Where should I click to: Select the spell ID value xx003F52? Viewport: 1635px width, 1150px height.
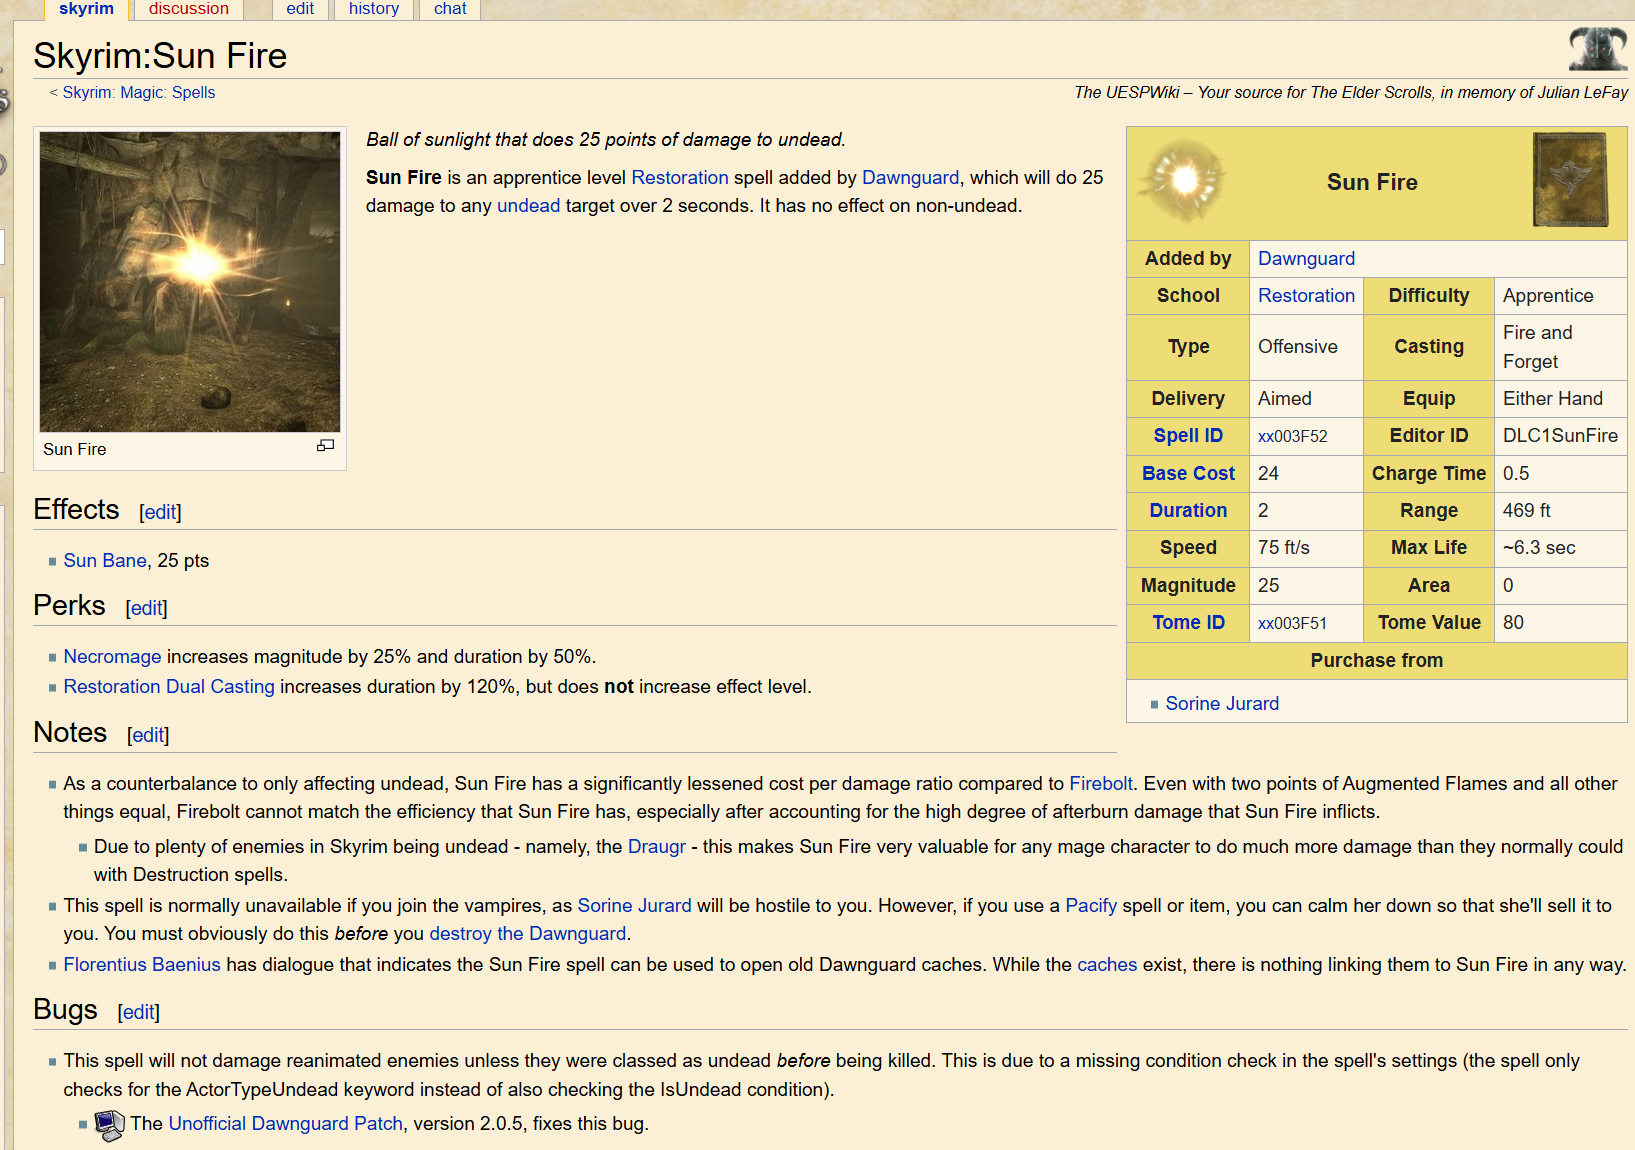1293,437
